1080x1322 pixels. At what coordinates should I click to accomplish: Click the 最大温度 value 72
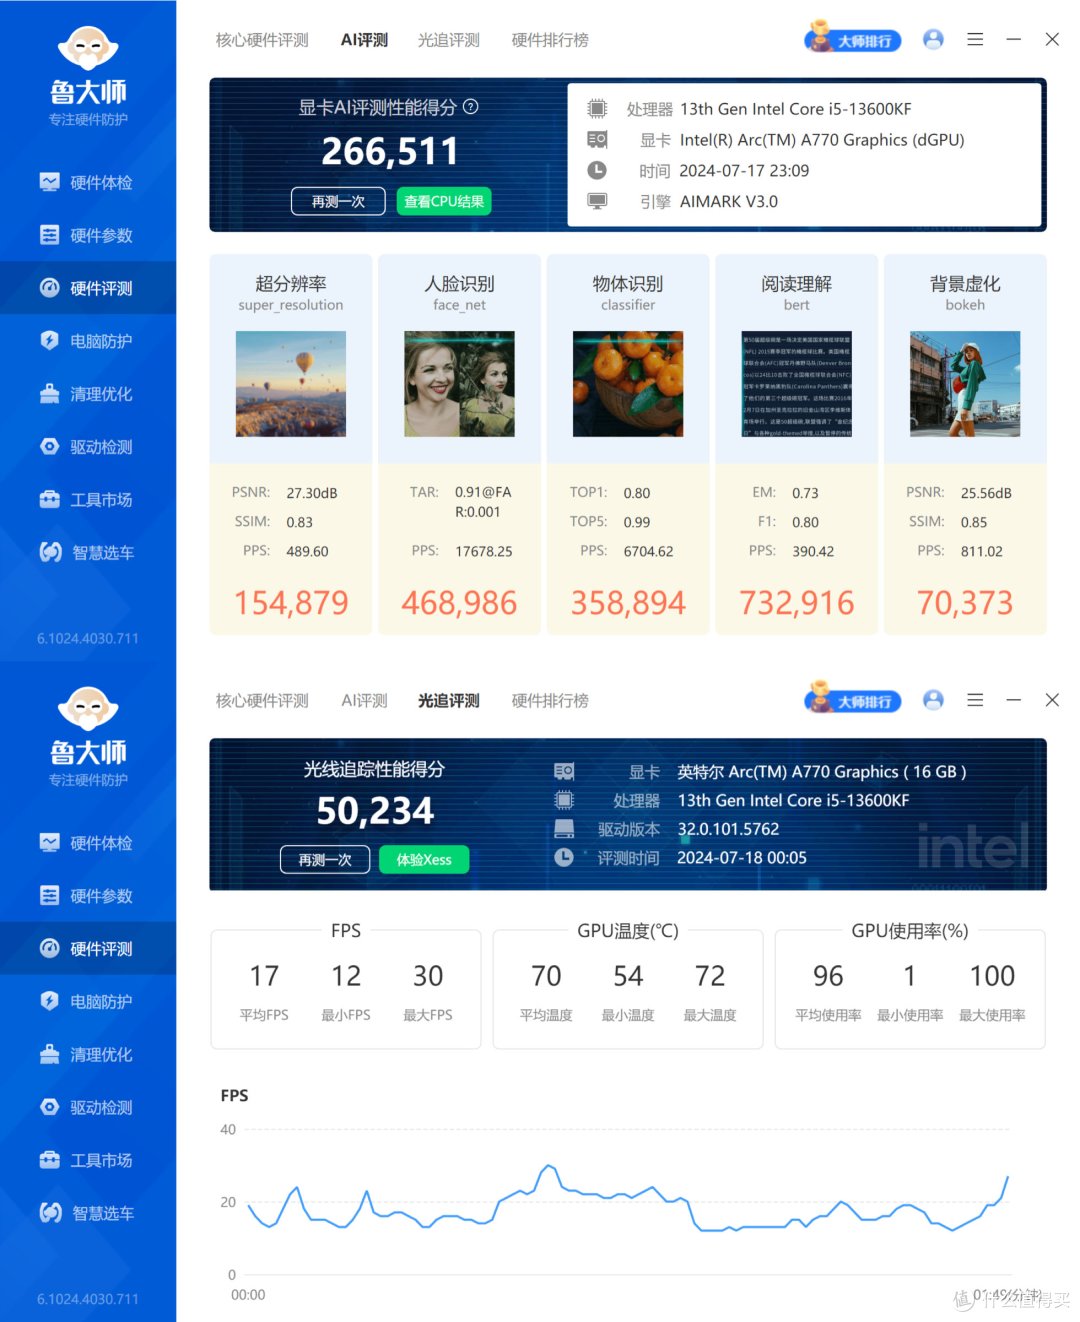click(710, 976)
